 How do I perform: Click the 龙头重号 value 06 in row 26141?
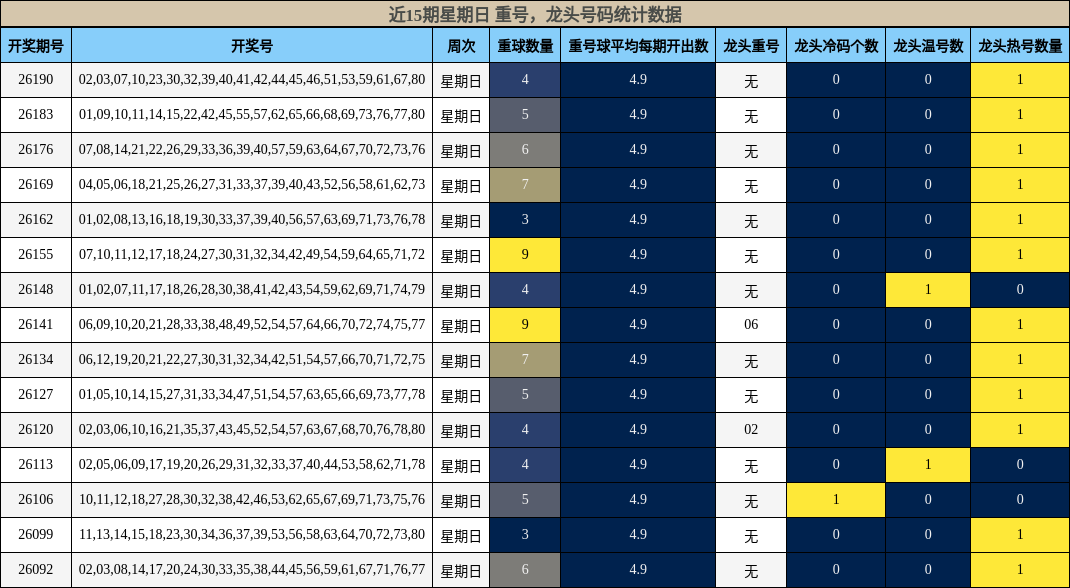point(751,325)
